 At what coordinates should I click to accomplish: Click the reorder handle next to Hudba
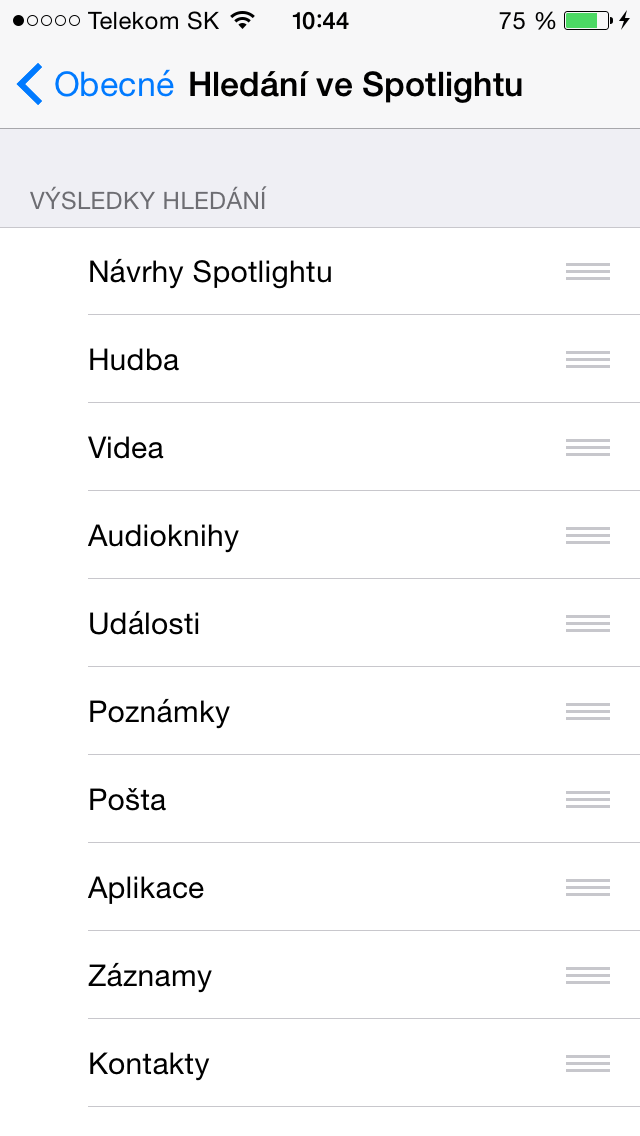coord(587,360)
